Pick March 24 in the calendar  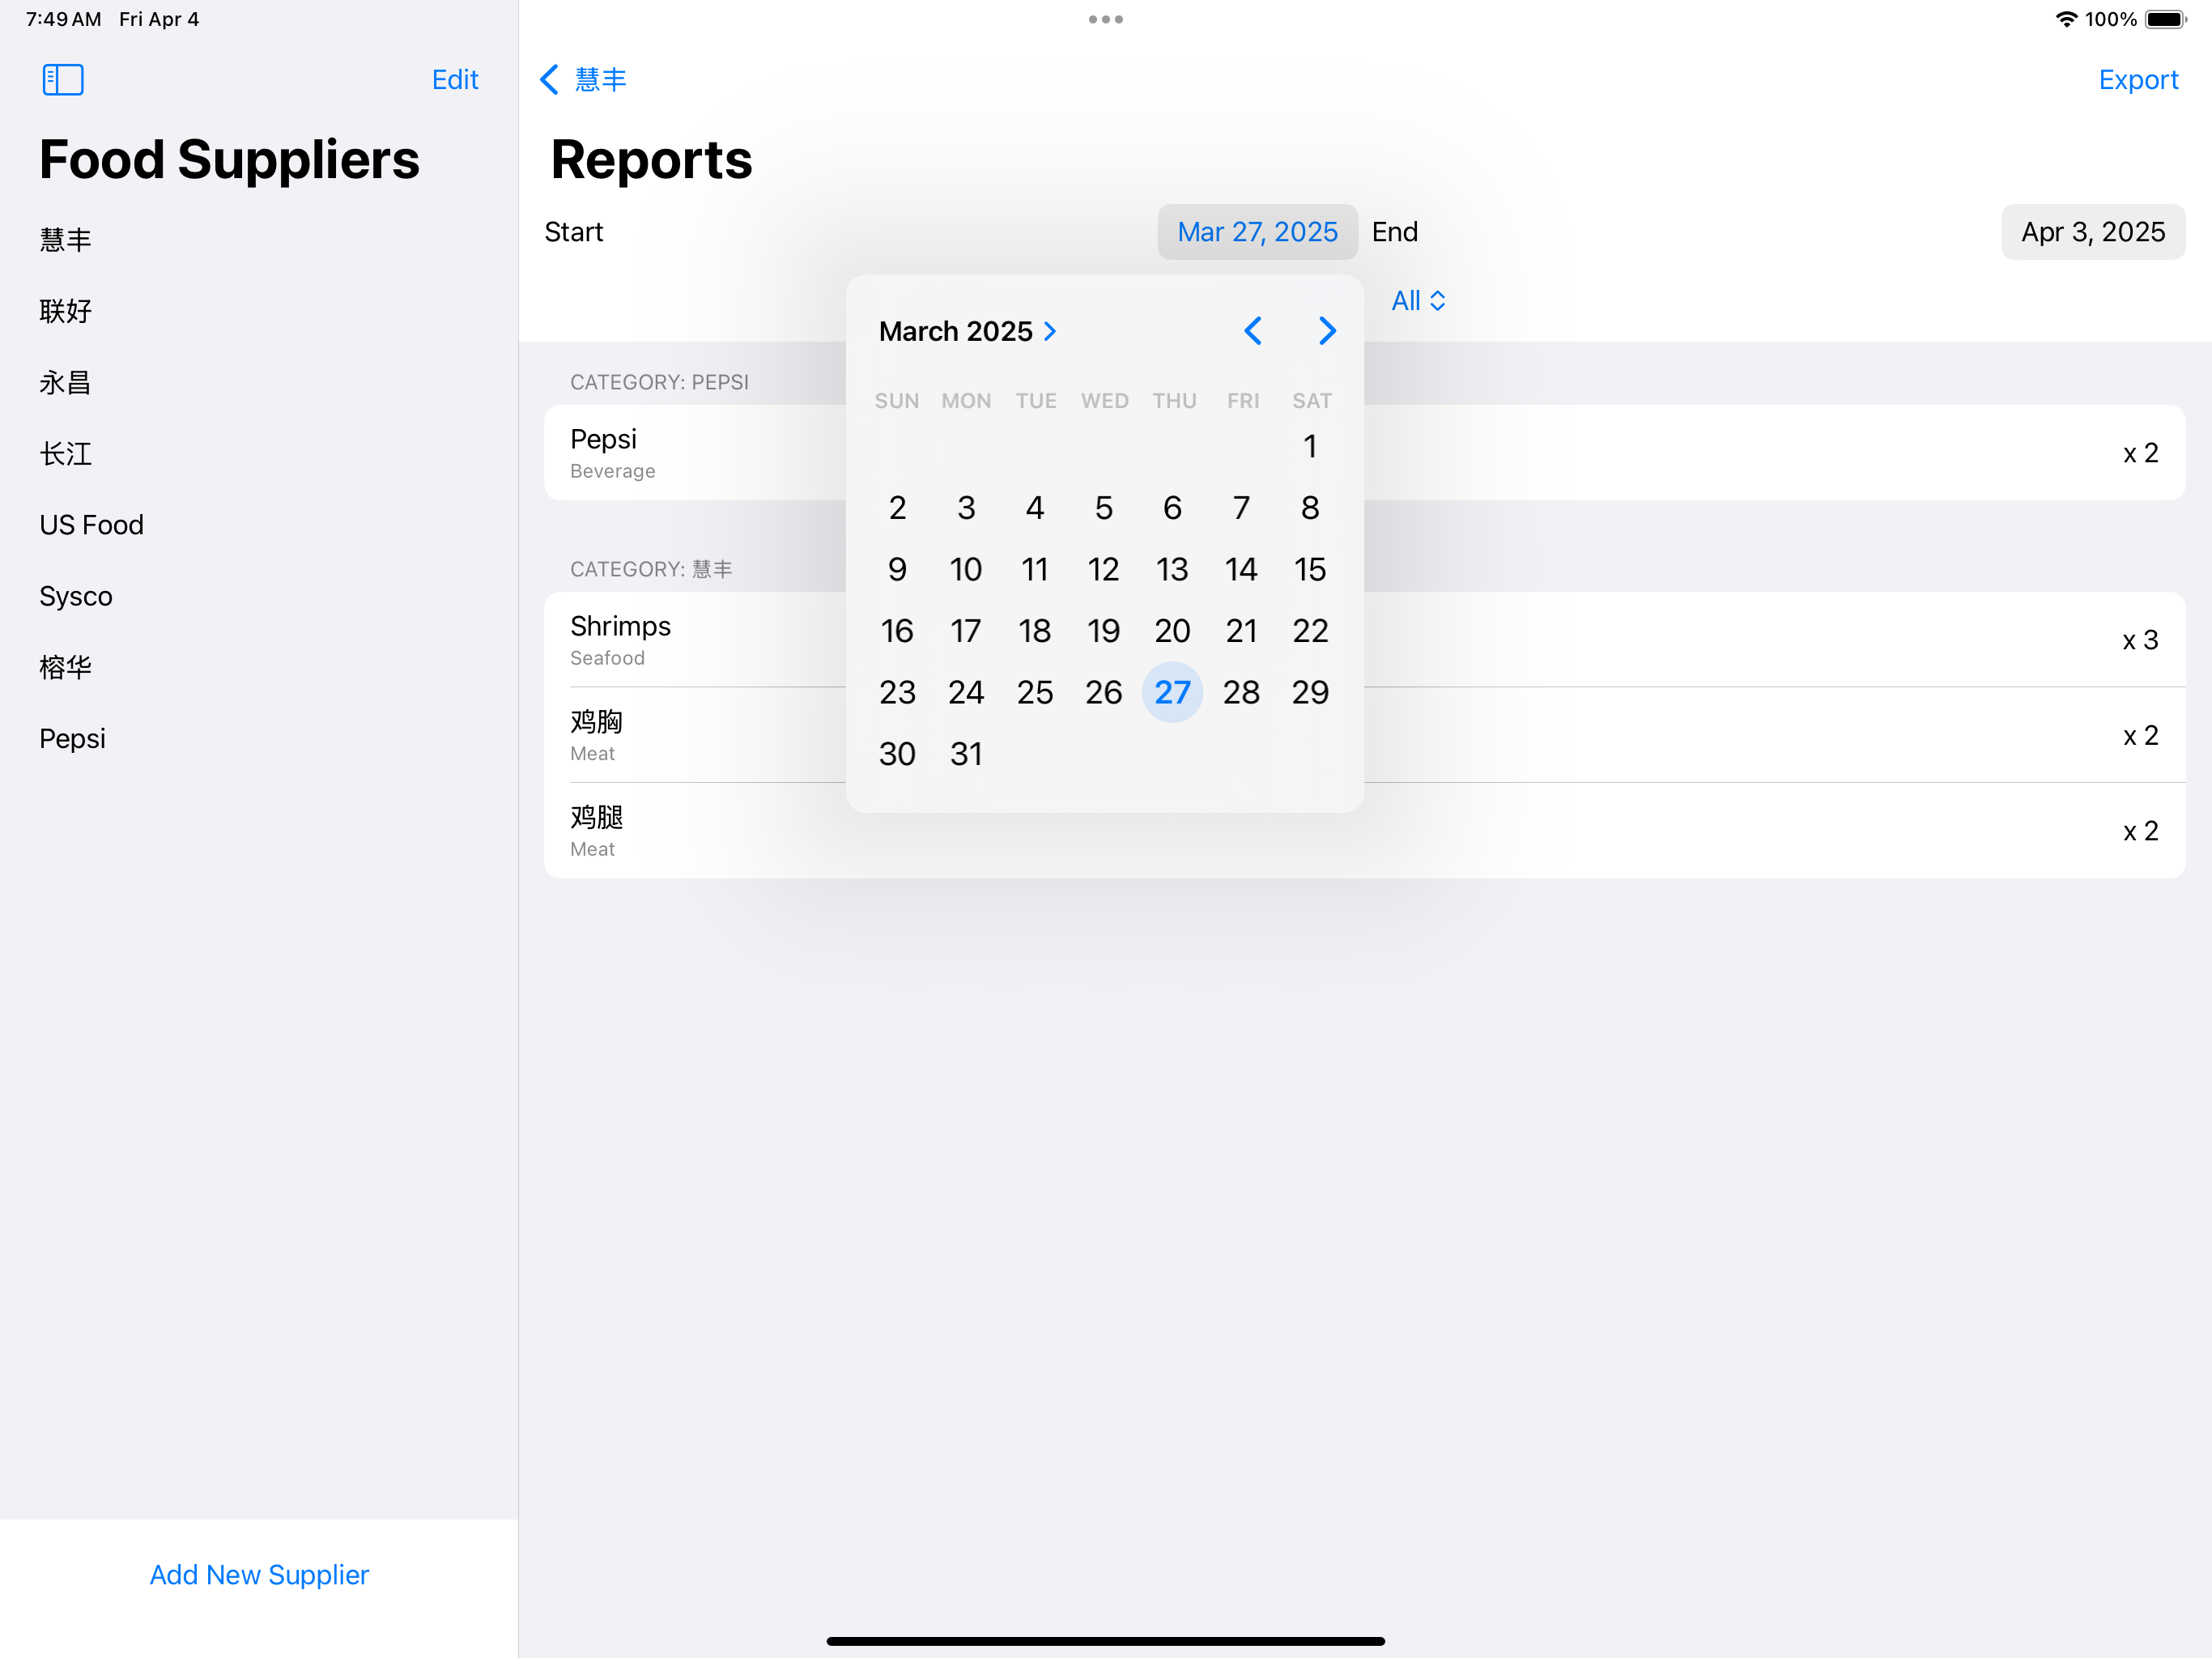(x=966, y=692)
